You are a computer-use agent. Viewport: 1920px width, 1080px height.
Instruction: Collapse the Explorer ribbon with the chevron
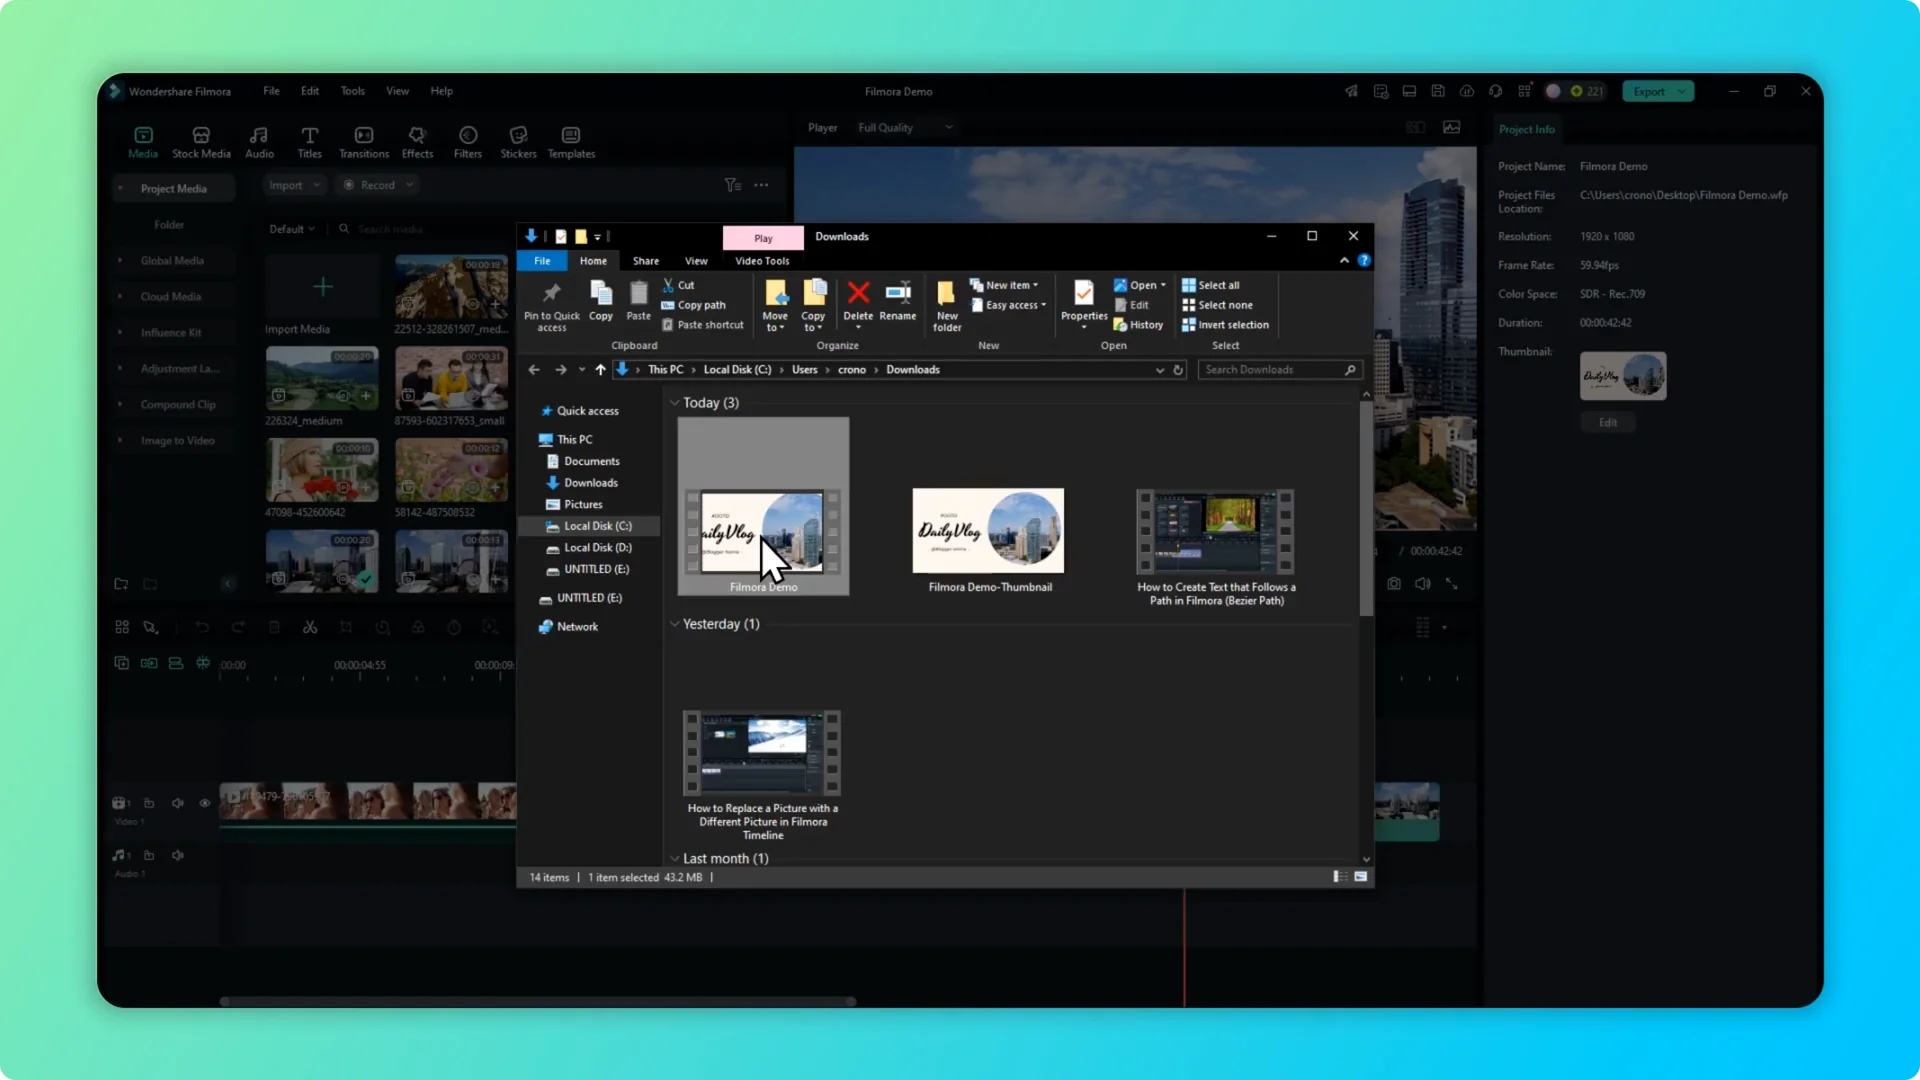1344,260
